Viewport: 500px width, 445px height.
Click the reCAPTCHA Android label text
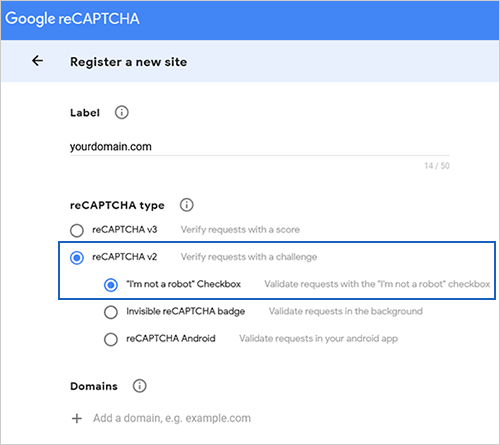point(171,338)
